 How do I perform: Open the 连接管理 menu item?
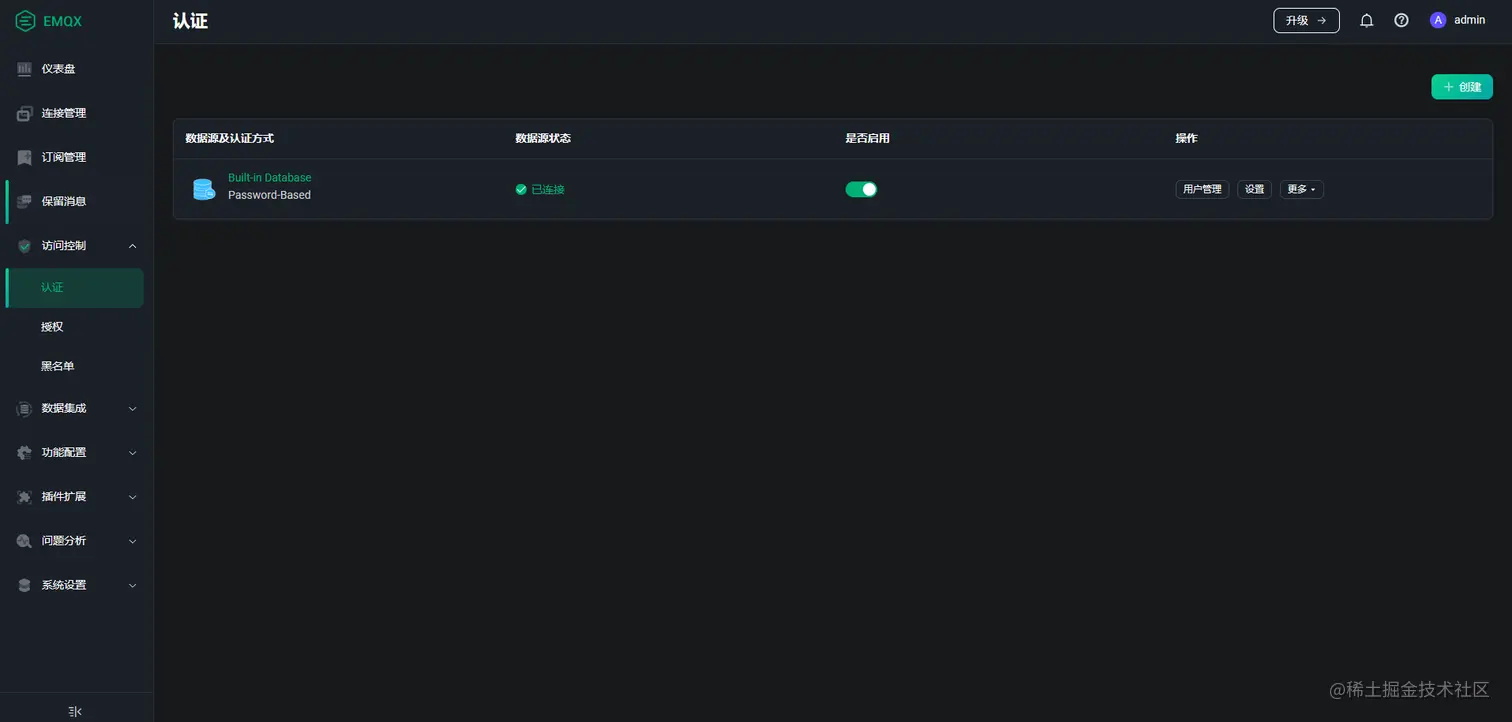(74, 113)
